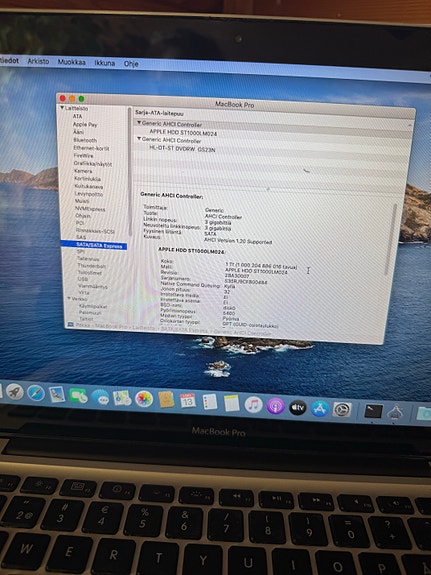Select NVMExpress in hardware list
The image size is (431, 575).
tap(90, 209)
